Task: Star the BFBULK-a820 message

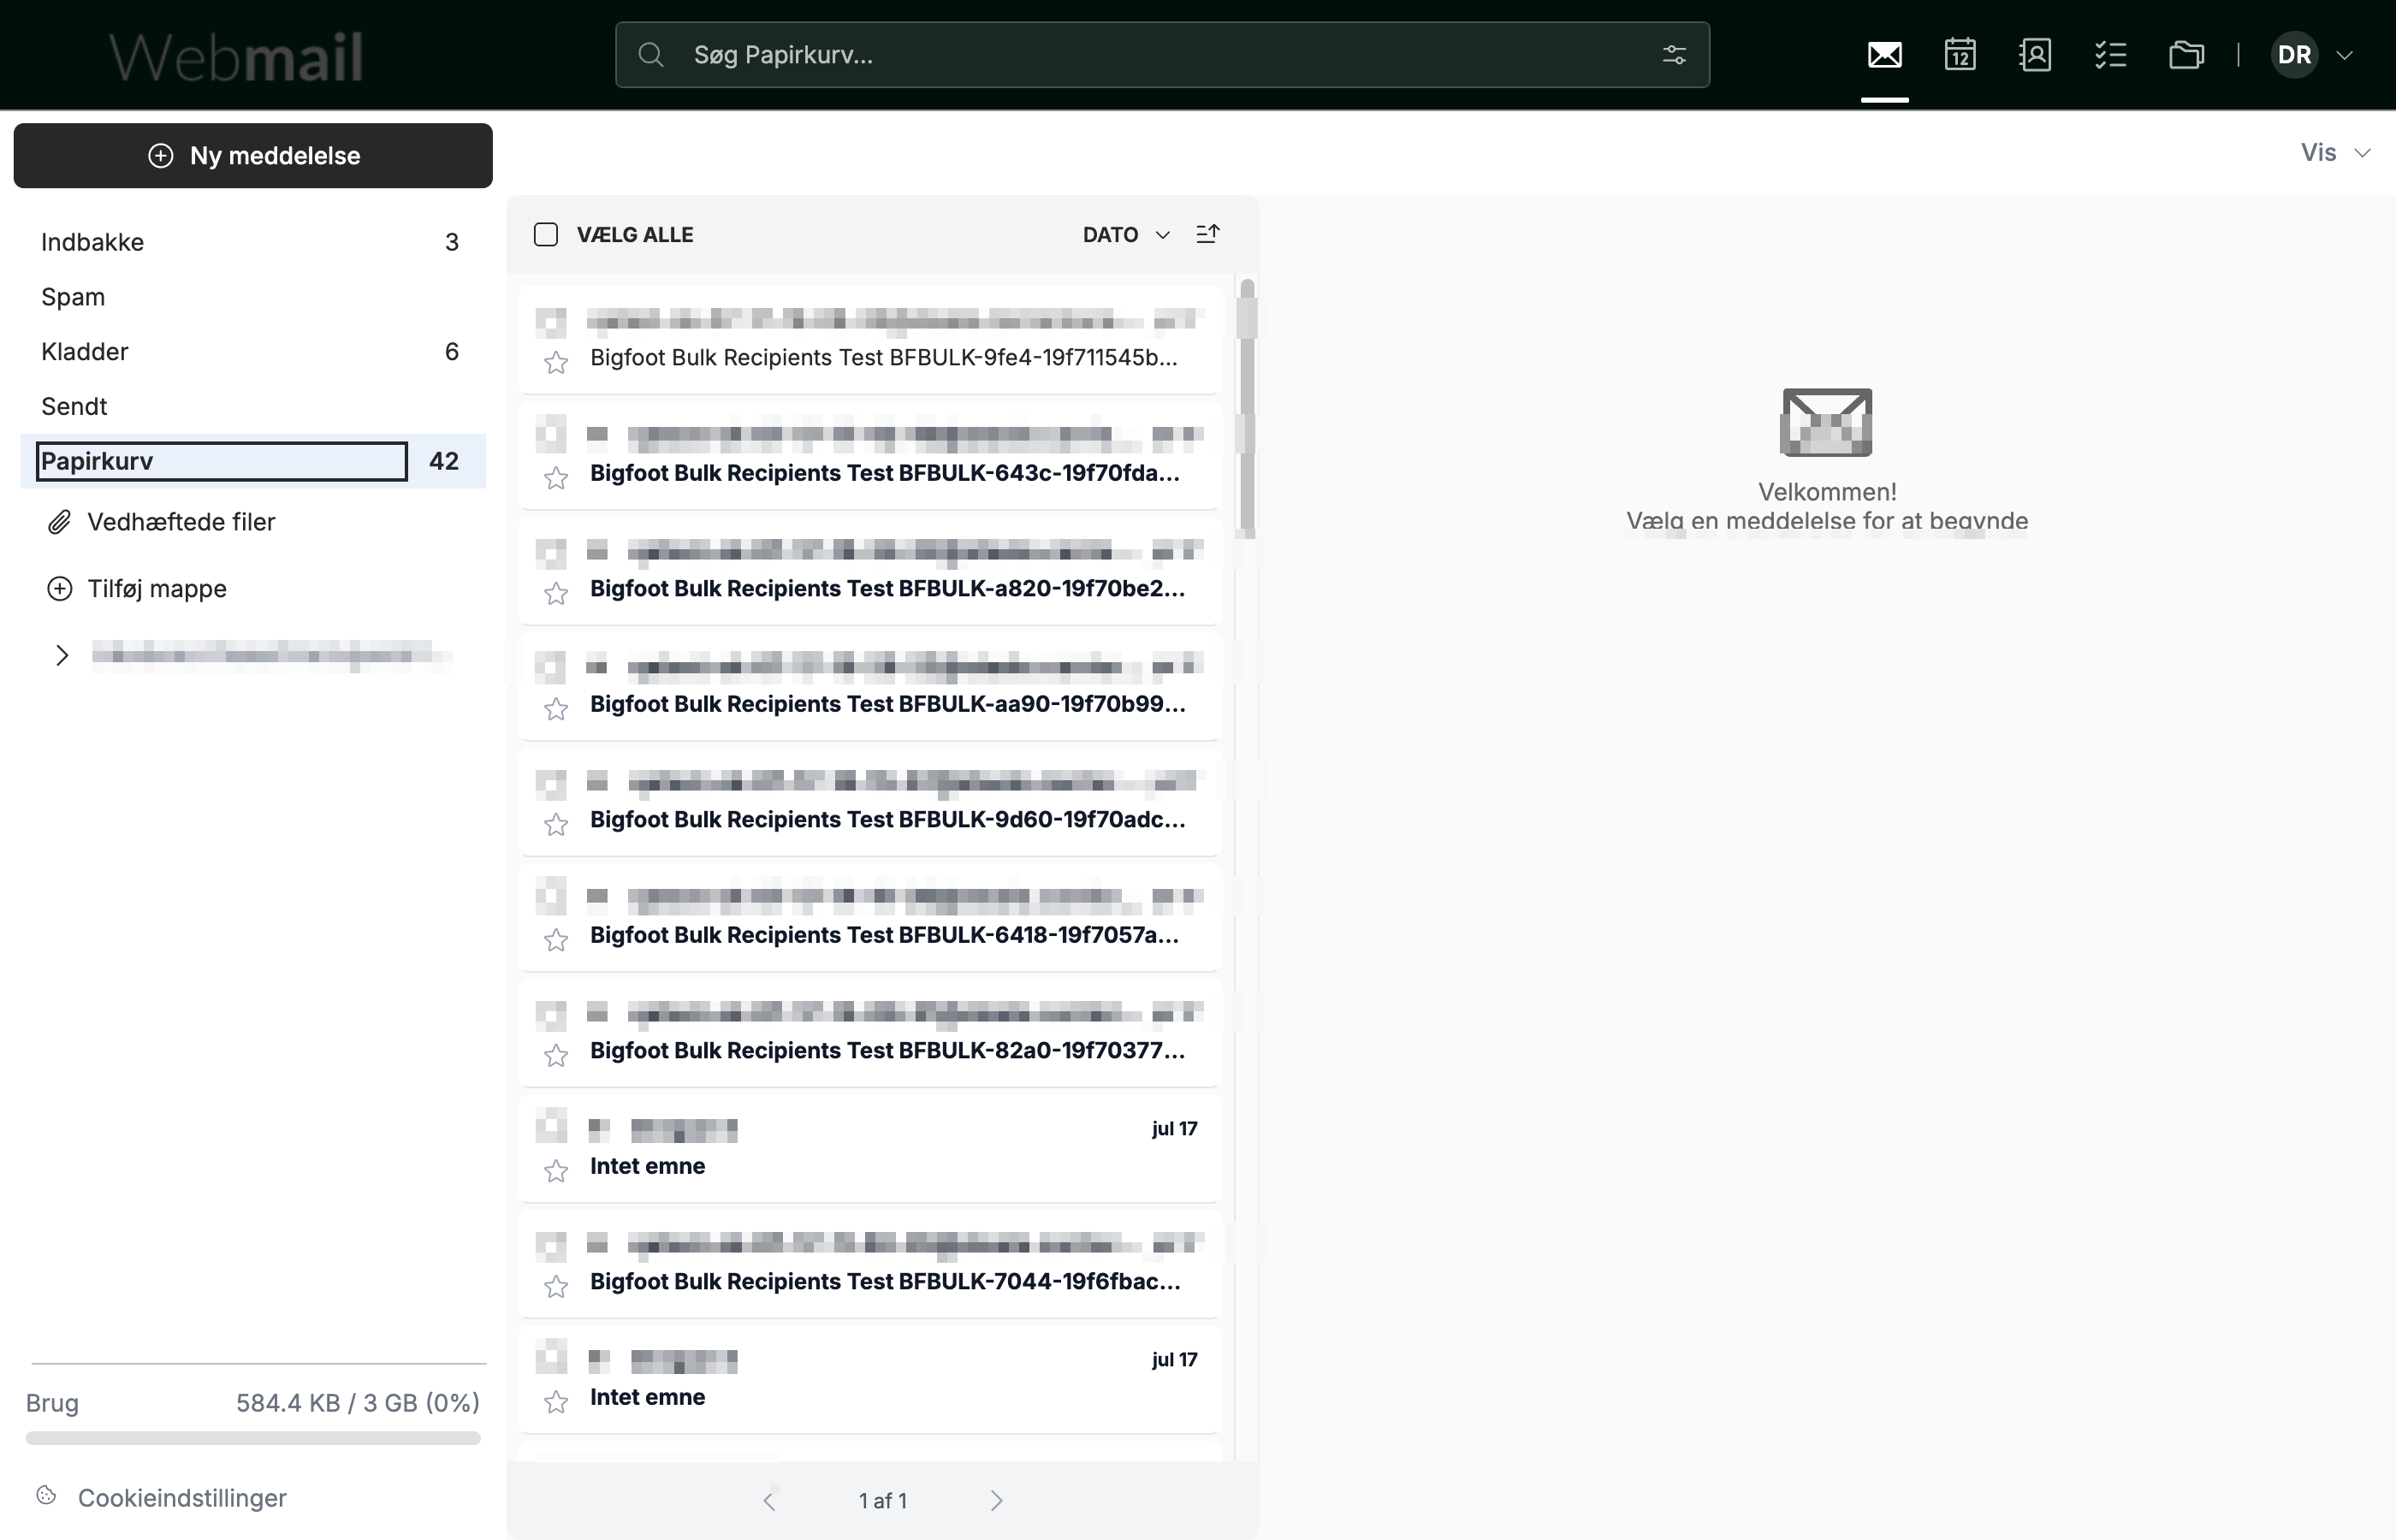Action: click(x=556, y=593)
